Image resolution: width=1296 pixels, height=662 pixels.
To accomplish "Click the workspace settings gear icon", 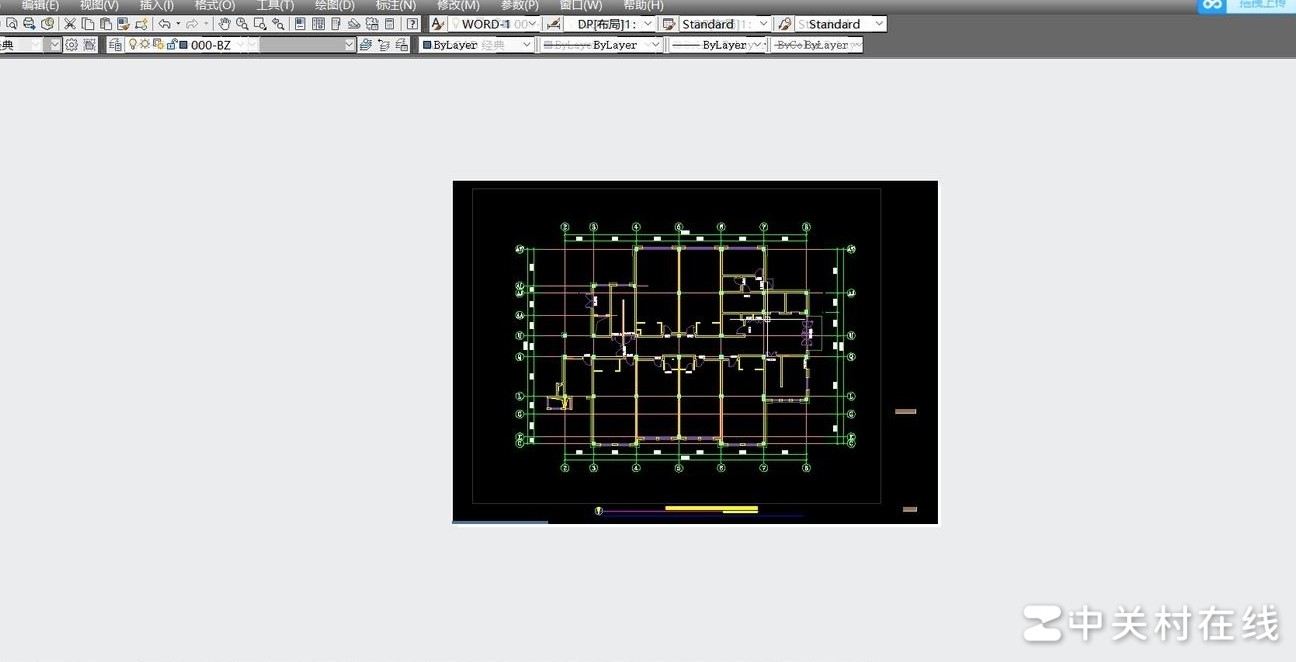I will (72, 45).
